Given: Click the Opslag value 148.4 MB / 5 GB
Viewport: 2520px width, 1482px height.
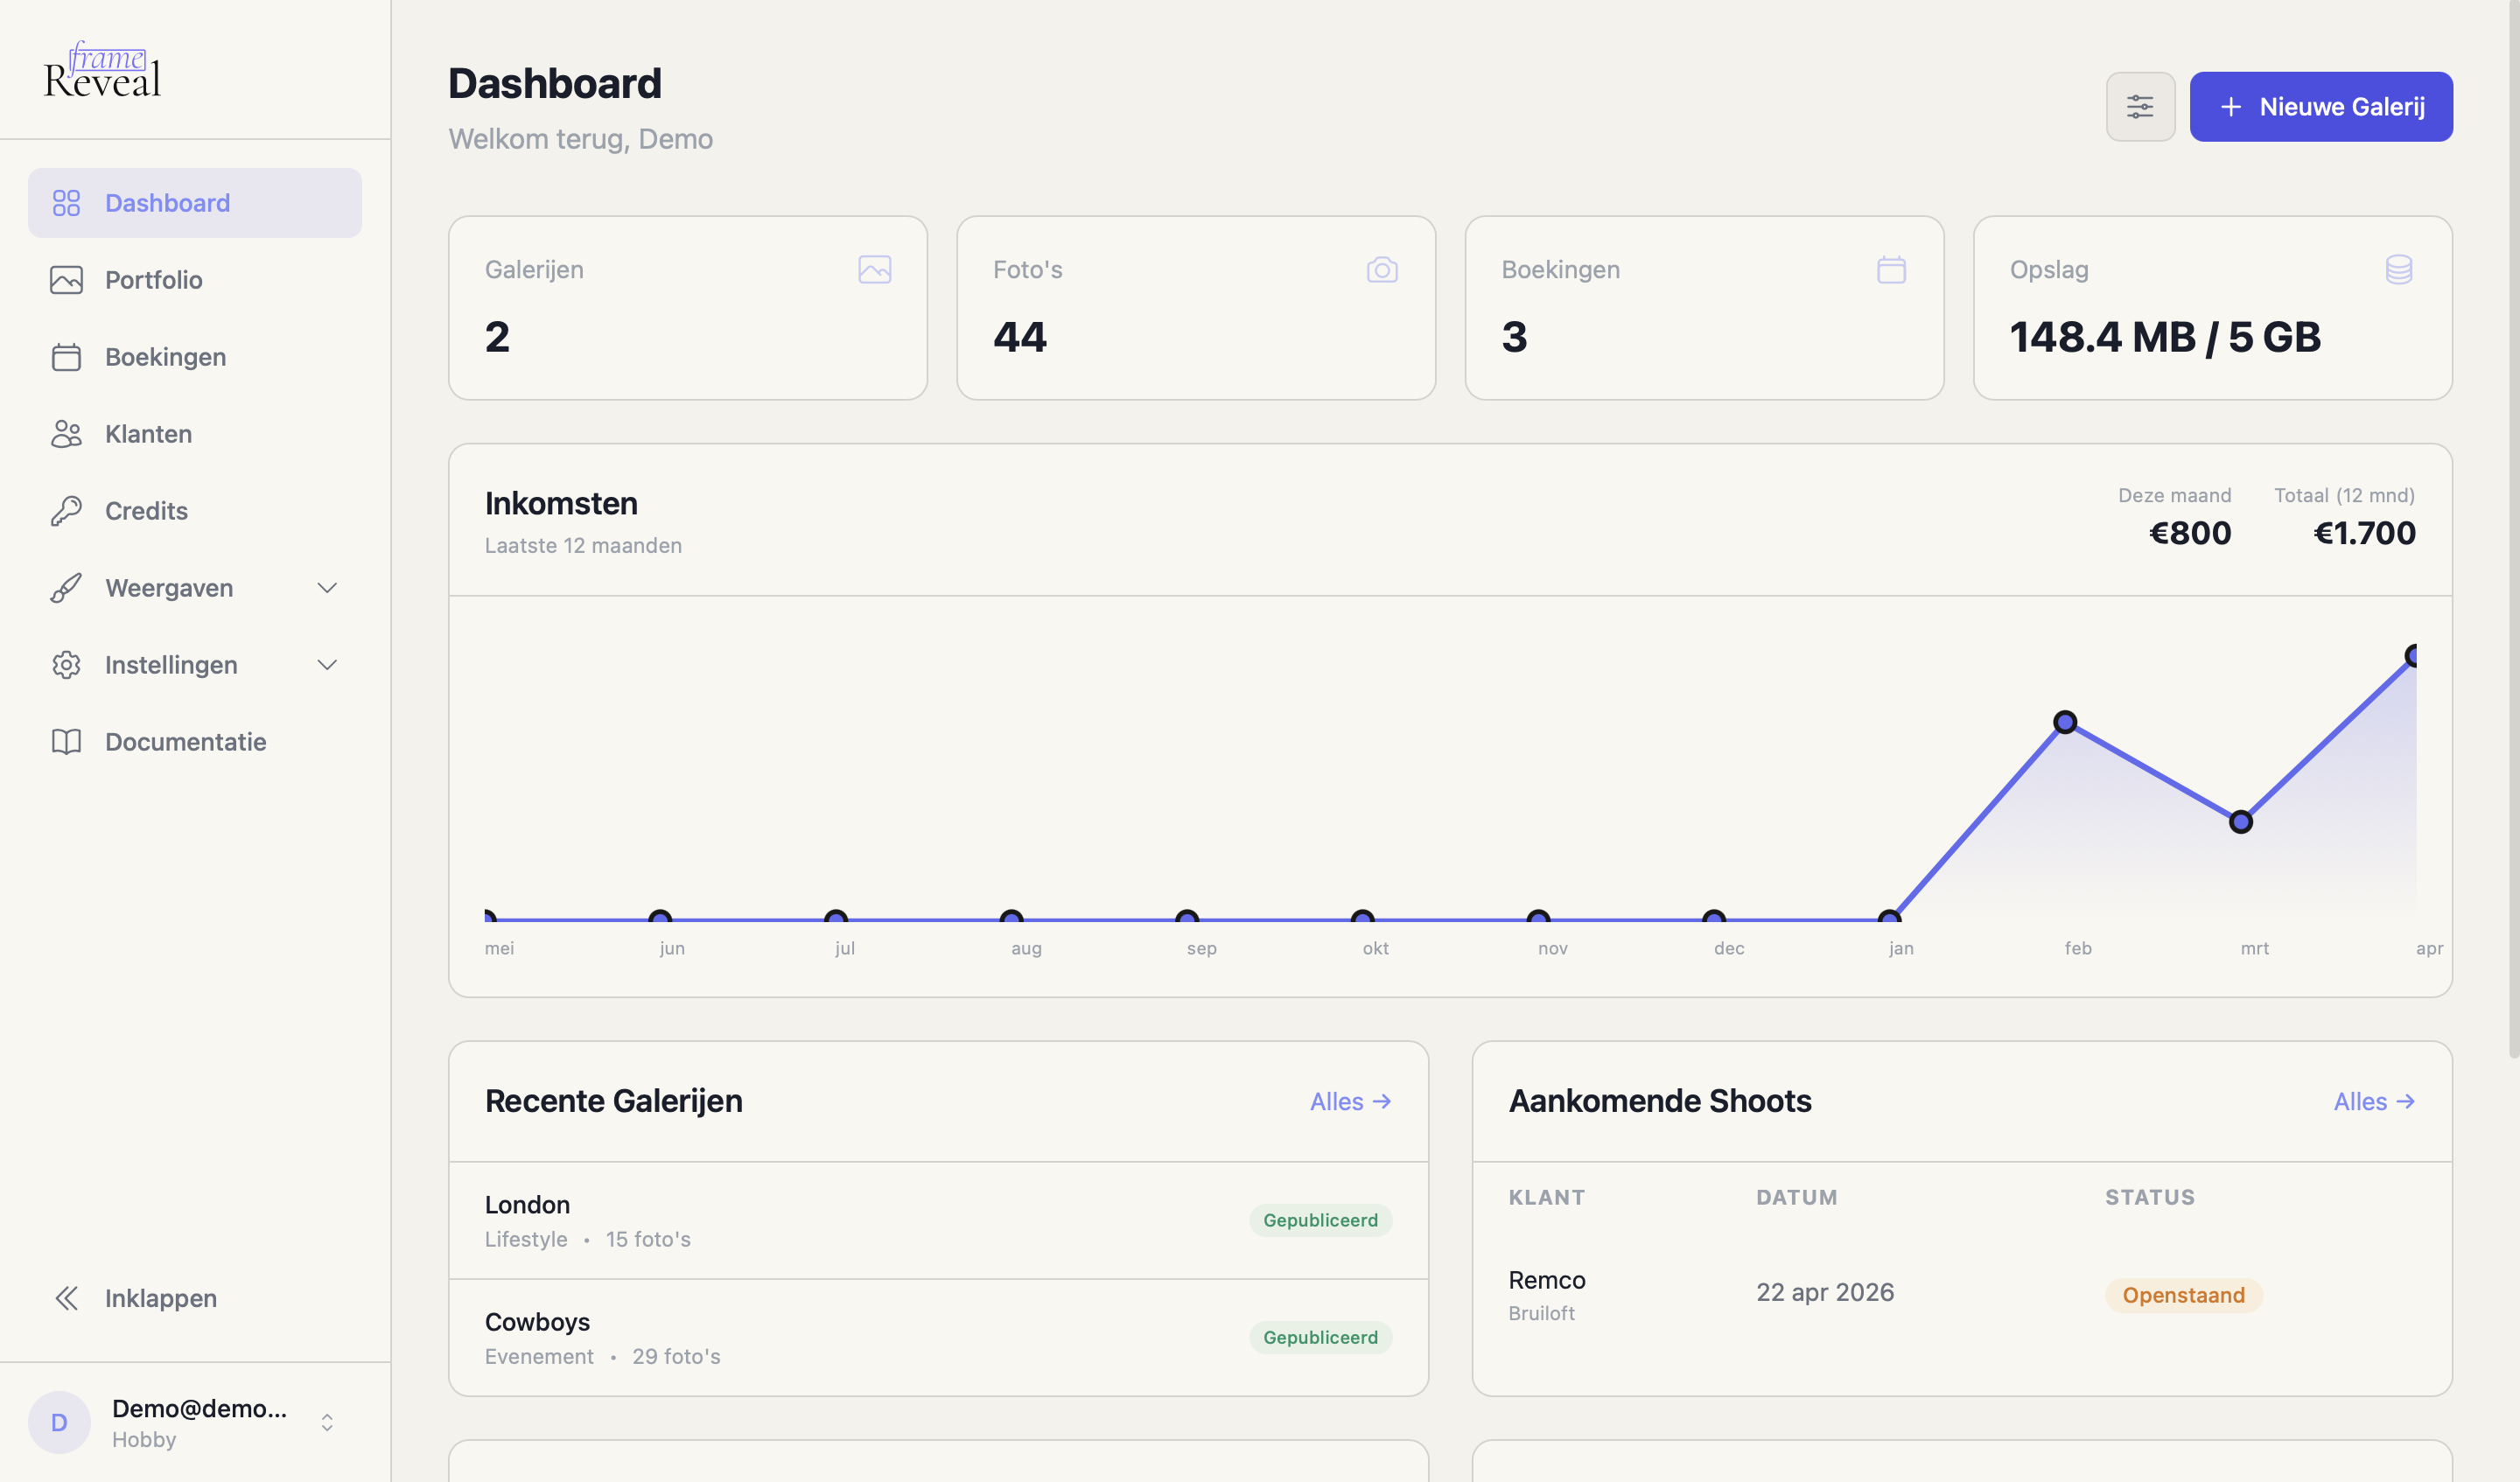Looking at the screenshot, I should click(x=2165, y=337).
